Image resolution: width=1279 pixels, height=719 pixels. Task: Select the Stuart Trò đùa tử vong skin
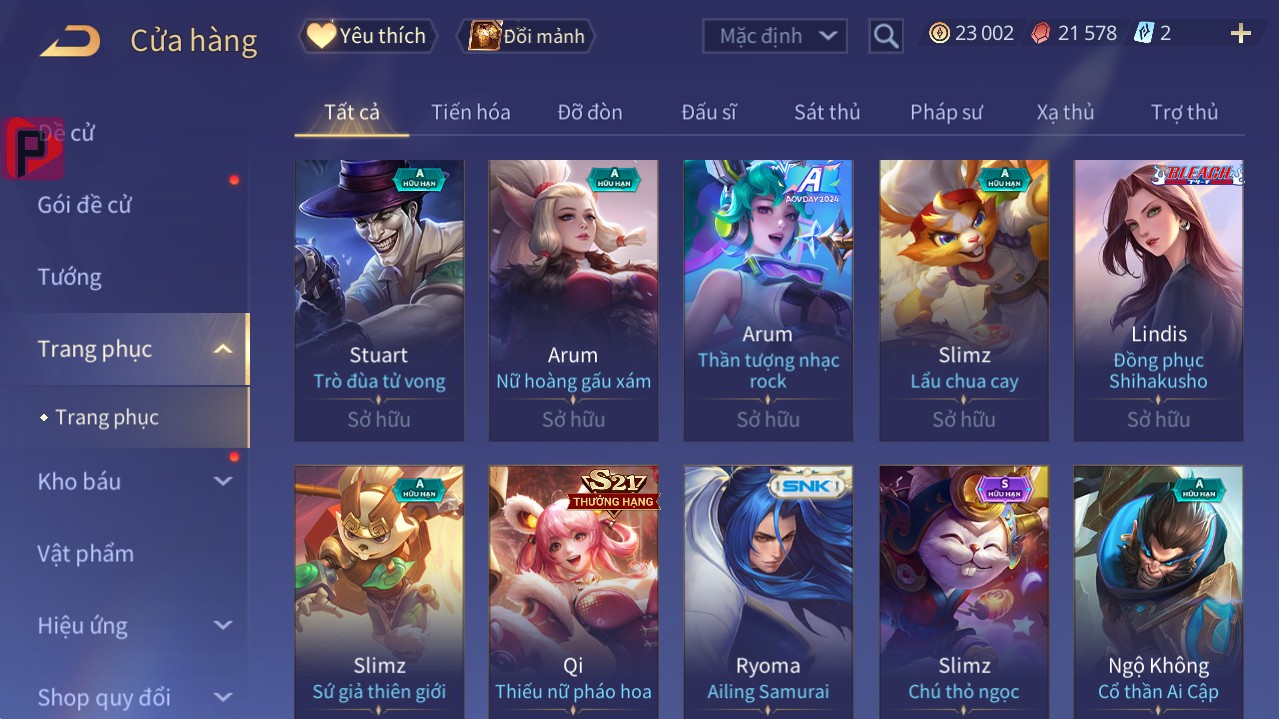379,300
